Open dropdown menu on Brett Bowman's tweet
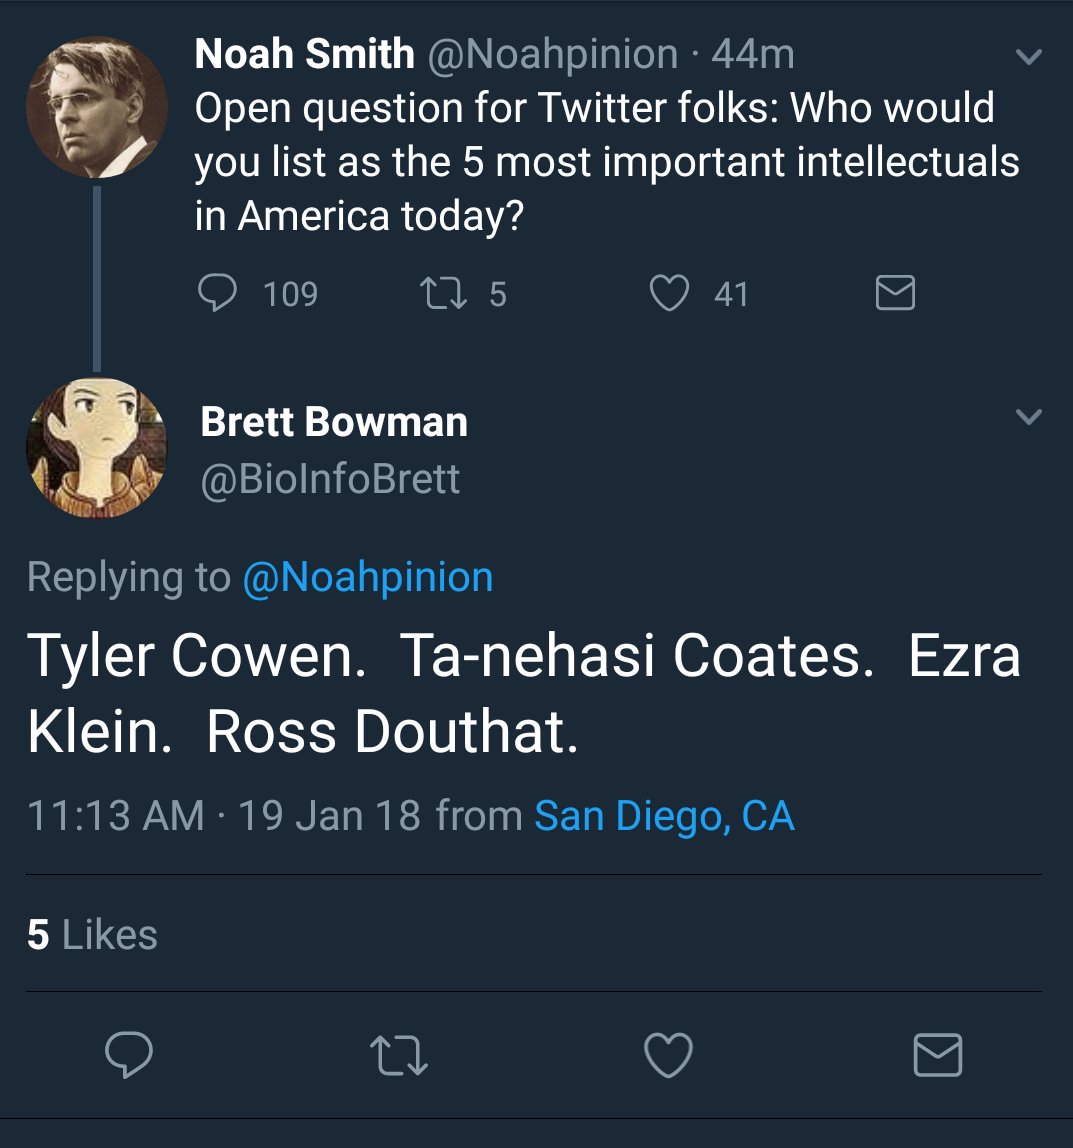 click(x=1028, y=416)
